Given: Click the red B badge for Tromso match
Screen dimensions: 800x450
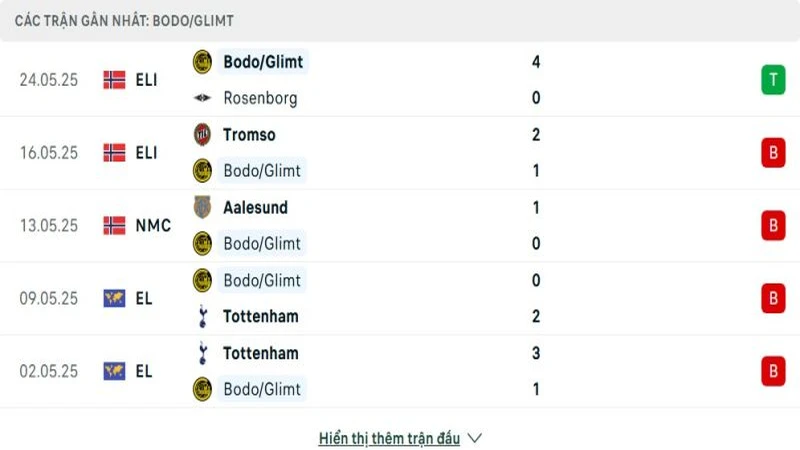Looking at the screenshot, I should click(x=772, y=153).
